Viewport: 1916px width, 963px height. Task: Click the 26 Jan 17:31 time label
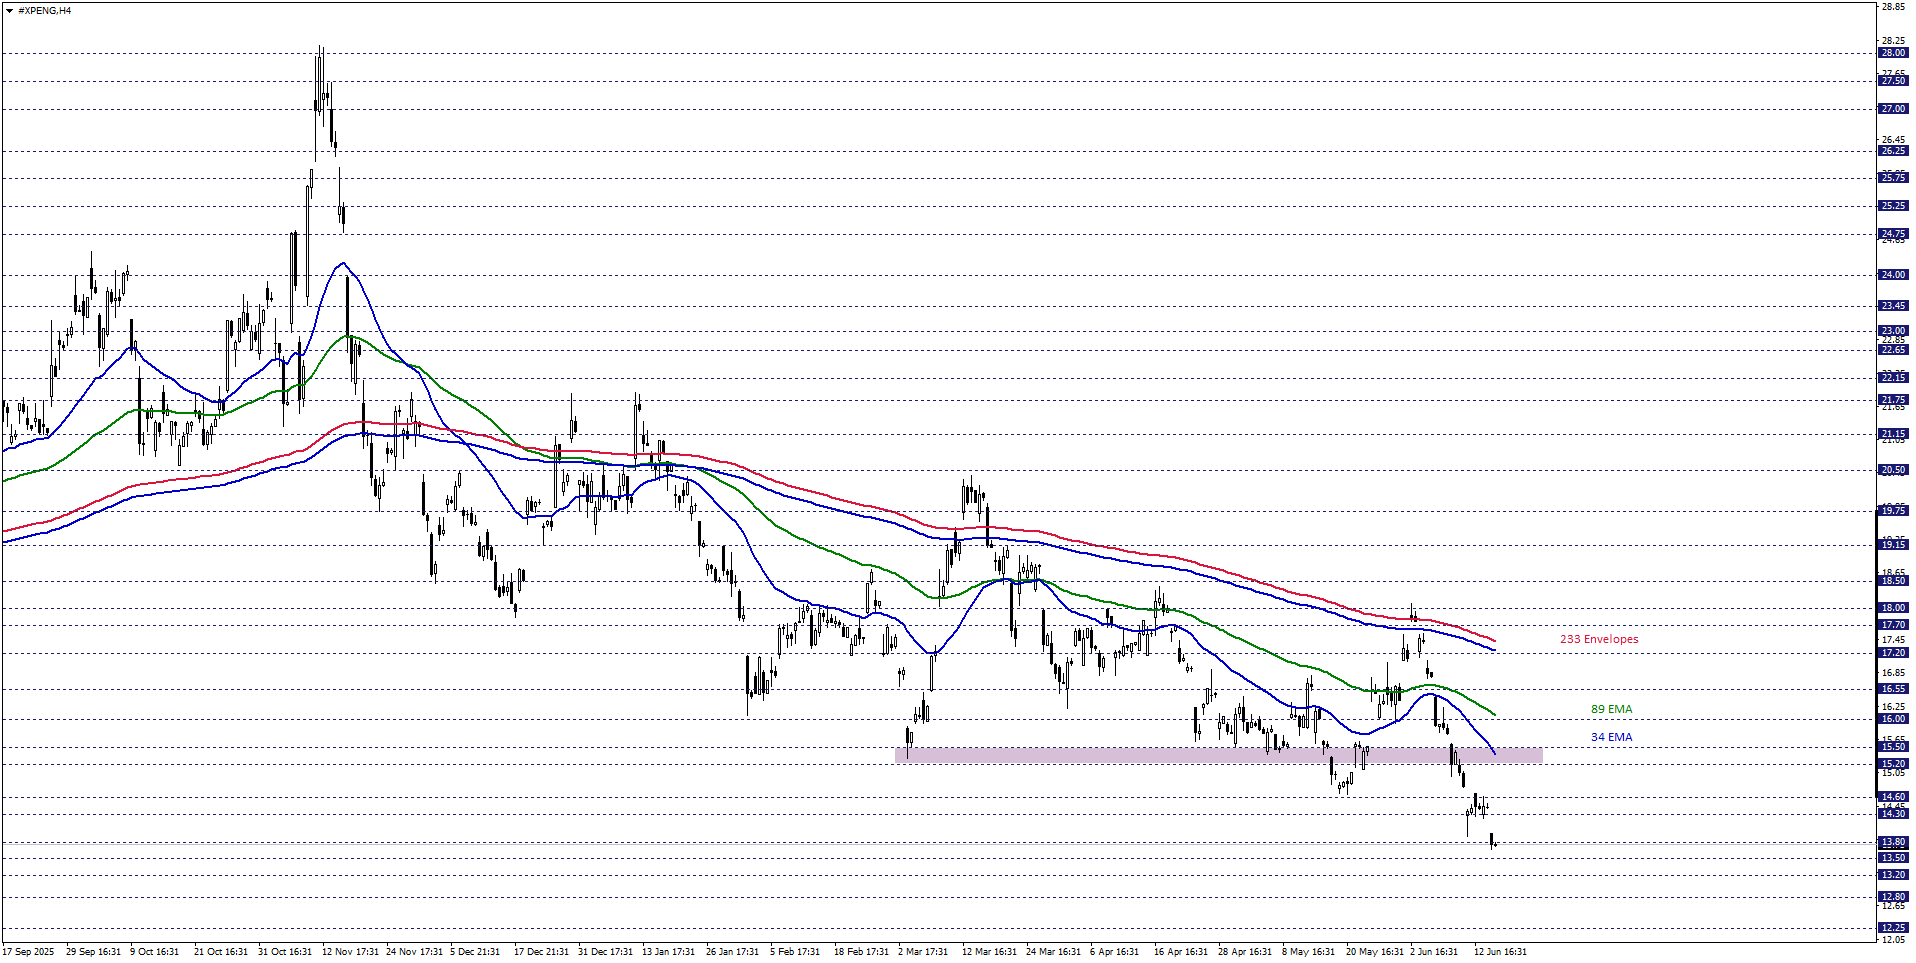coord(732,952)
